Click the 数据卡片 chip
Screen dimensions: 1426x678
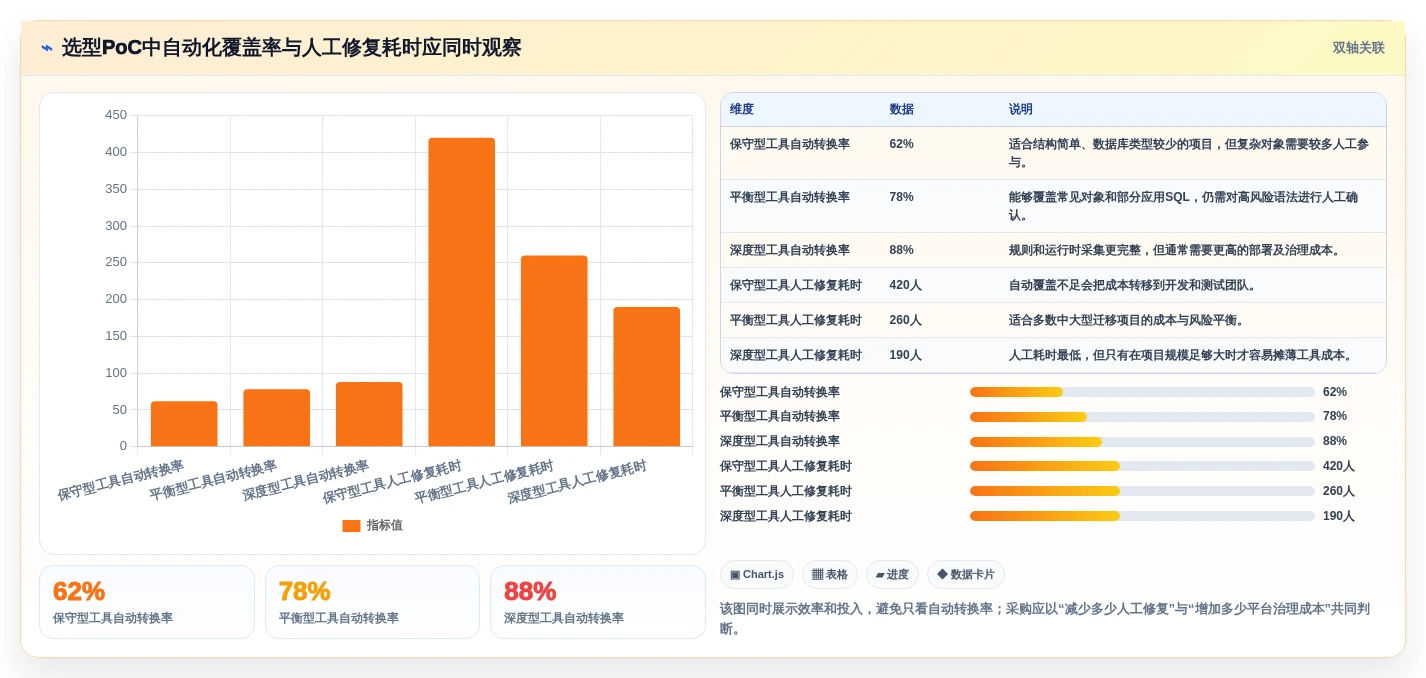coord(966,575)
